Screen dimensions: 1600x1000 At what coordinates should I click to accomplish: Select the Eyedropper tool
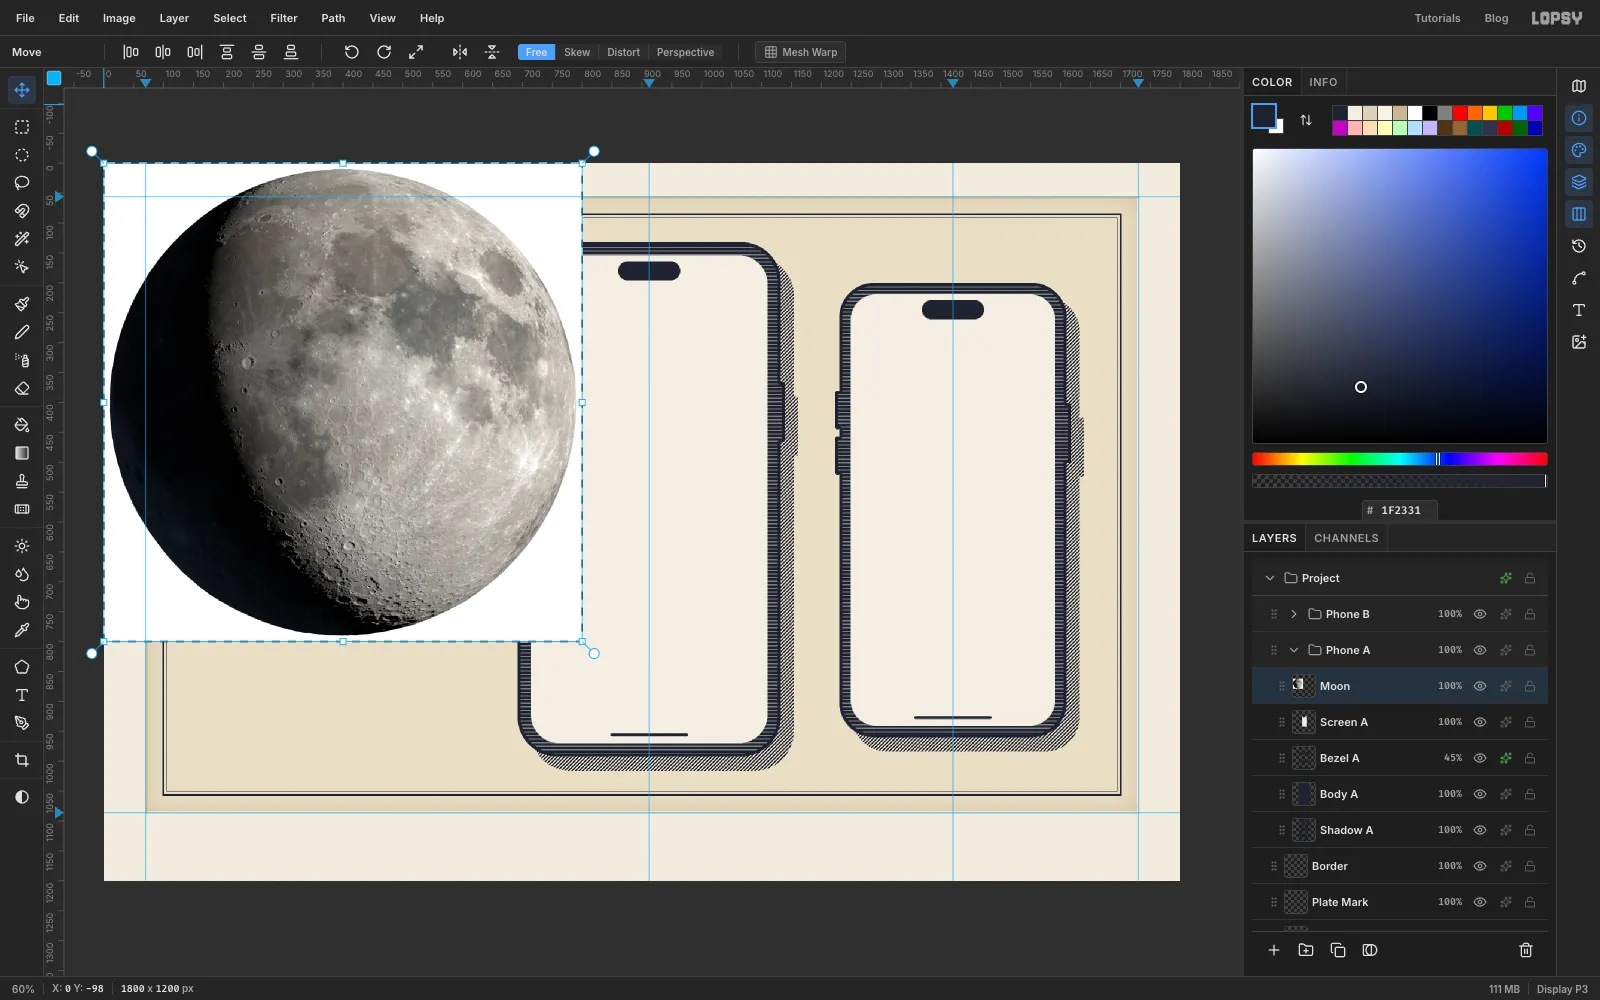click(21, 630)
